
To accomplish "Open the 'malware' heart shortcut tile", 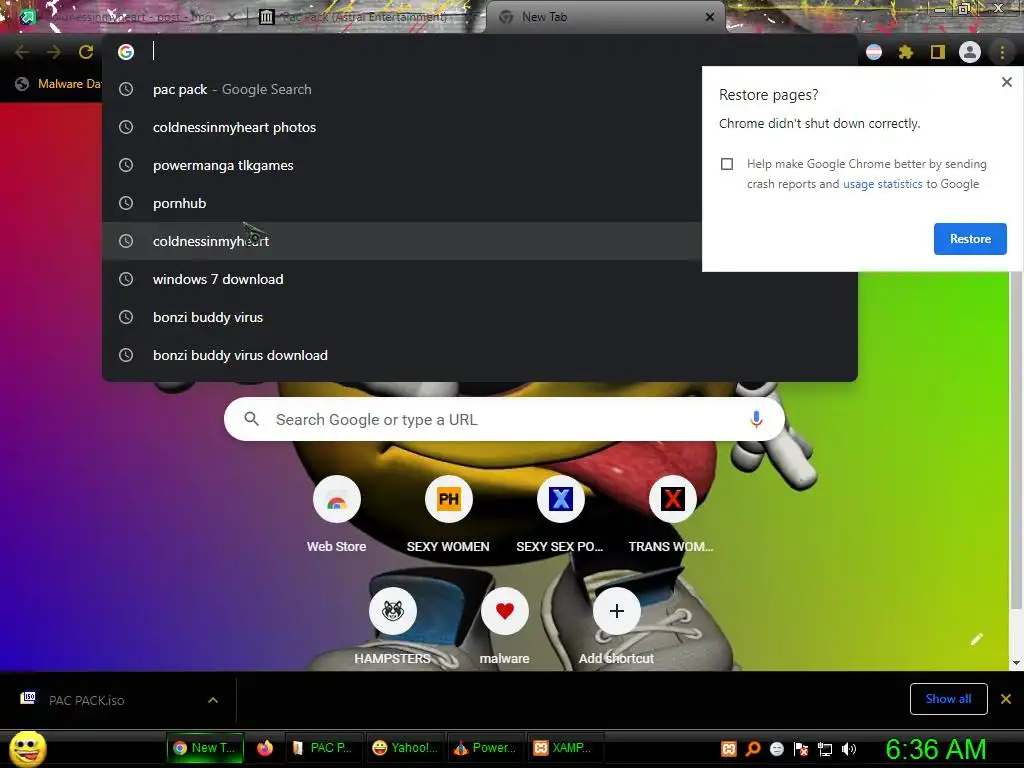I will 504,628.
